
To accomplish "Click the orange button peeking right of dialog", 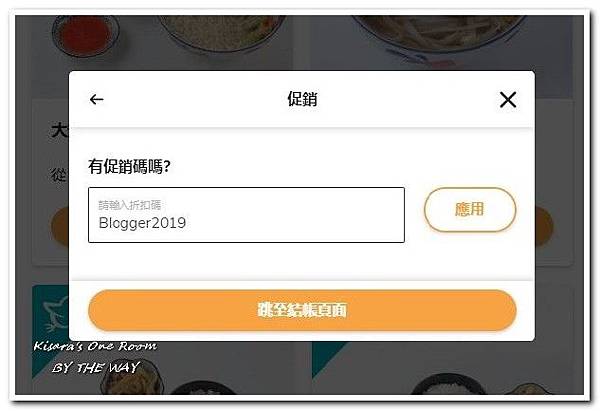I will 544,227.
